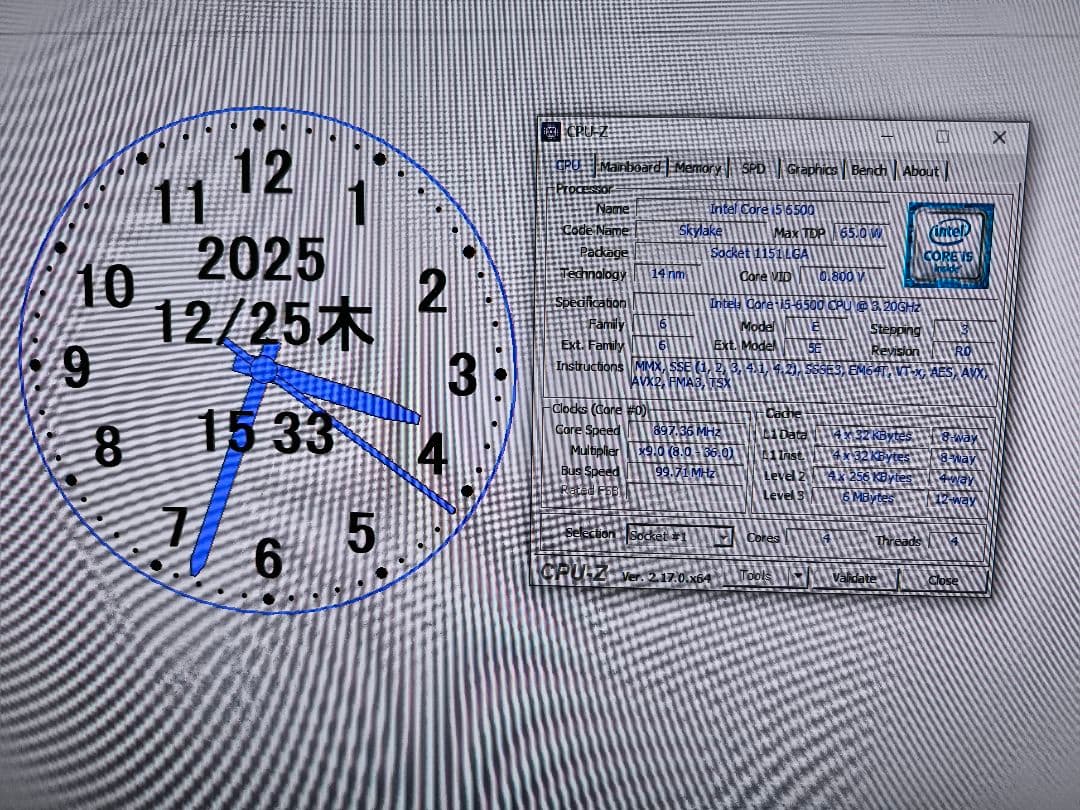Click the CPU-Z title bar icon
This screenshot has width=1080, height=810.
[x=551, y=132]
